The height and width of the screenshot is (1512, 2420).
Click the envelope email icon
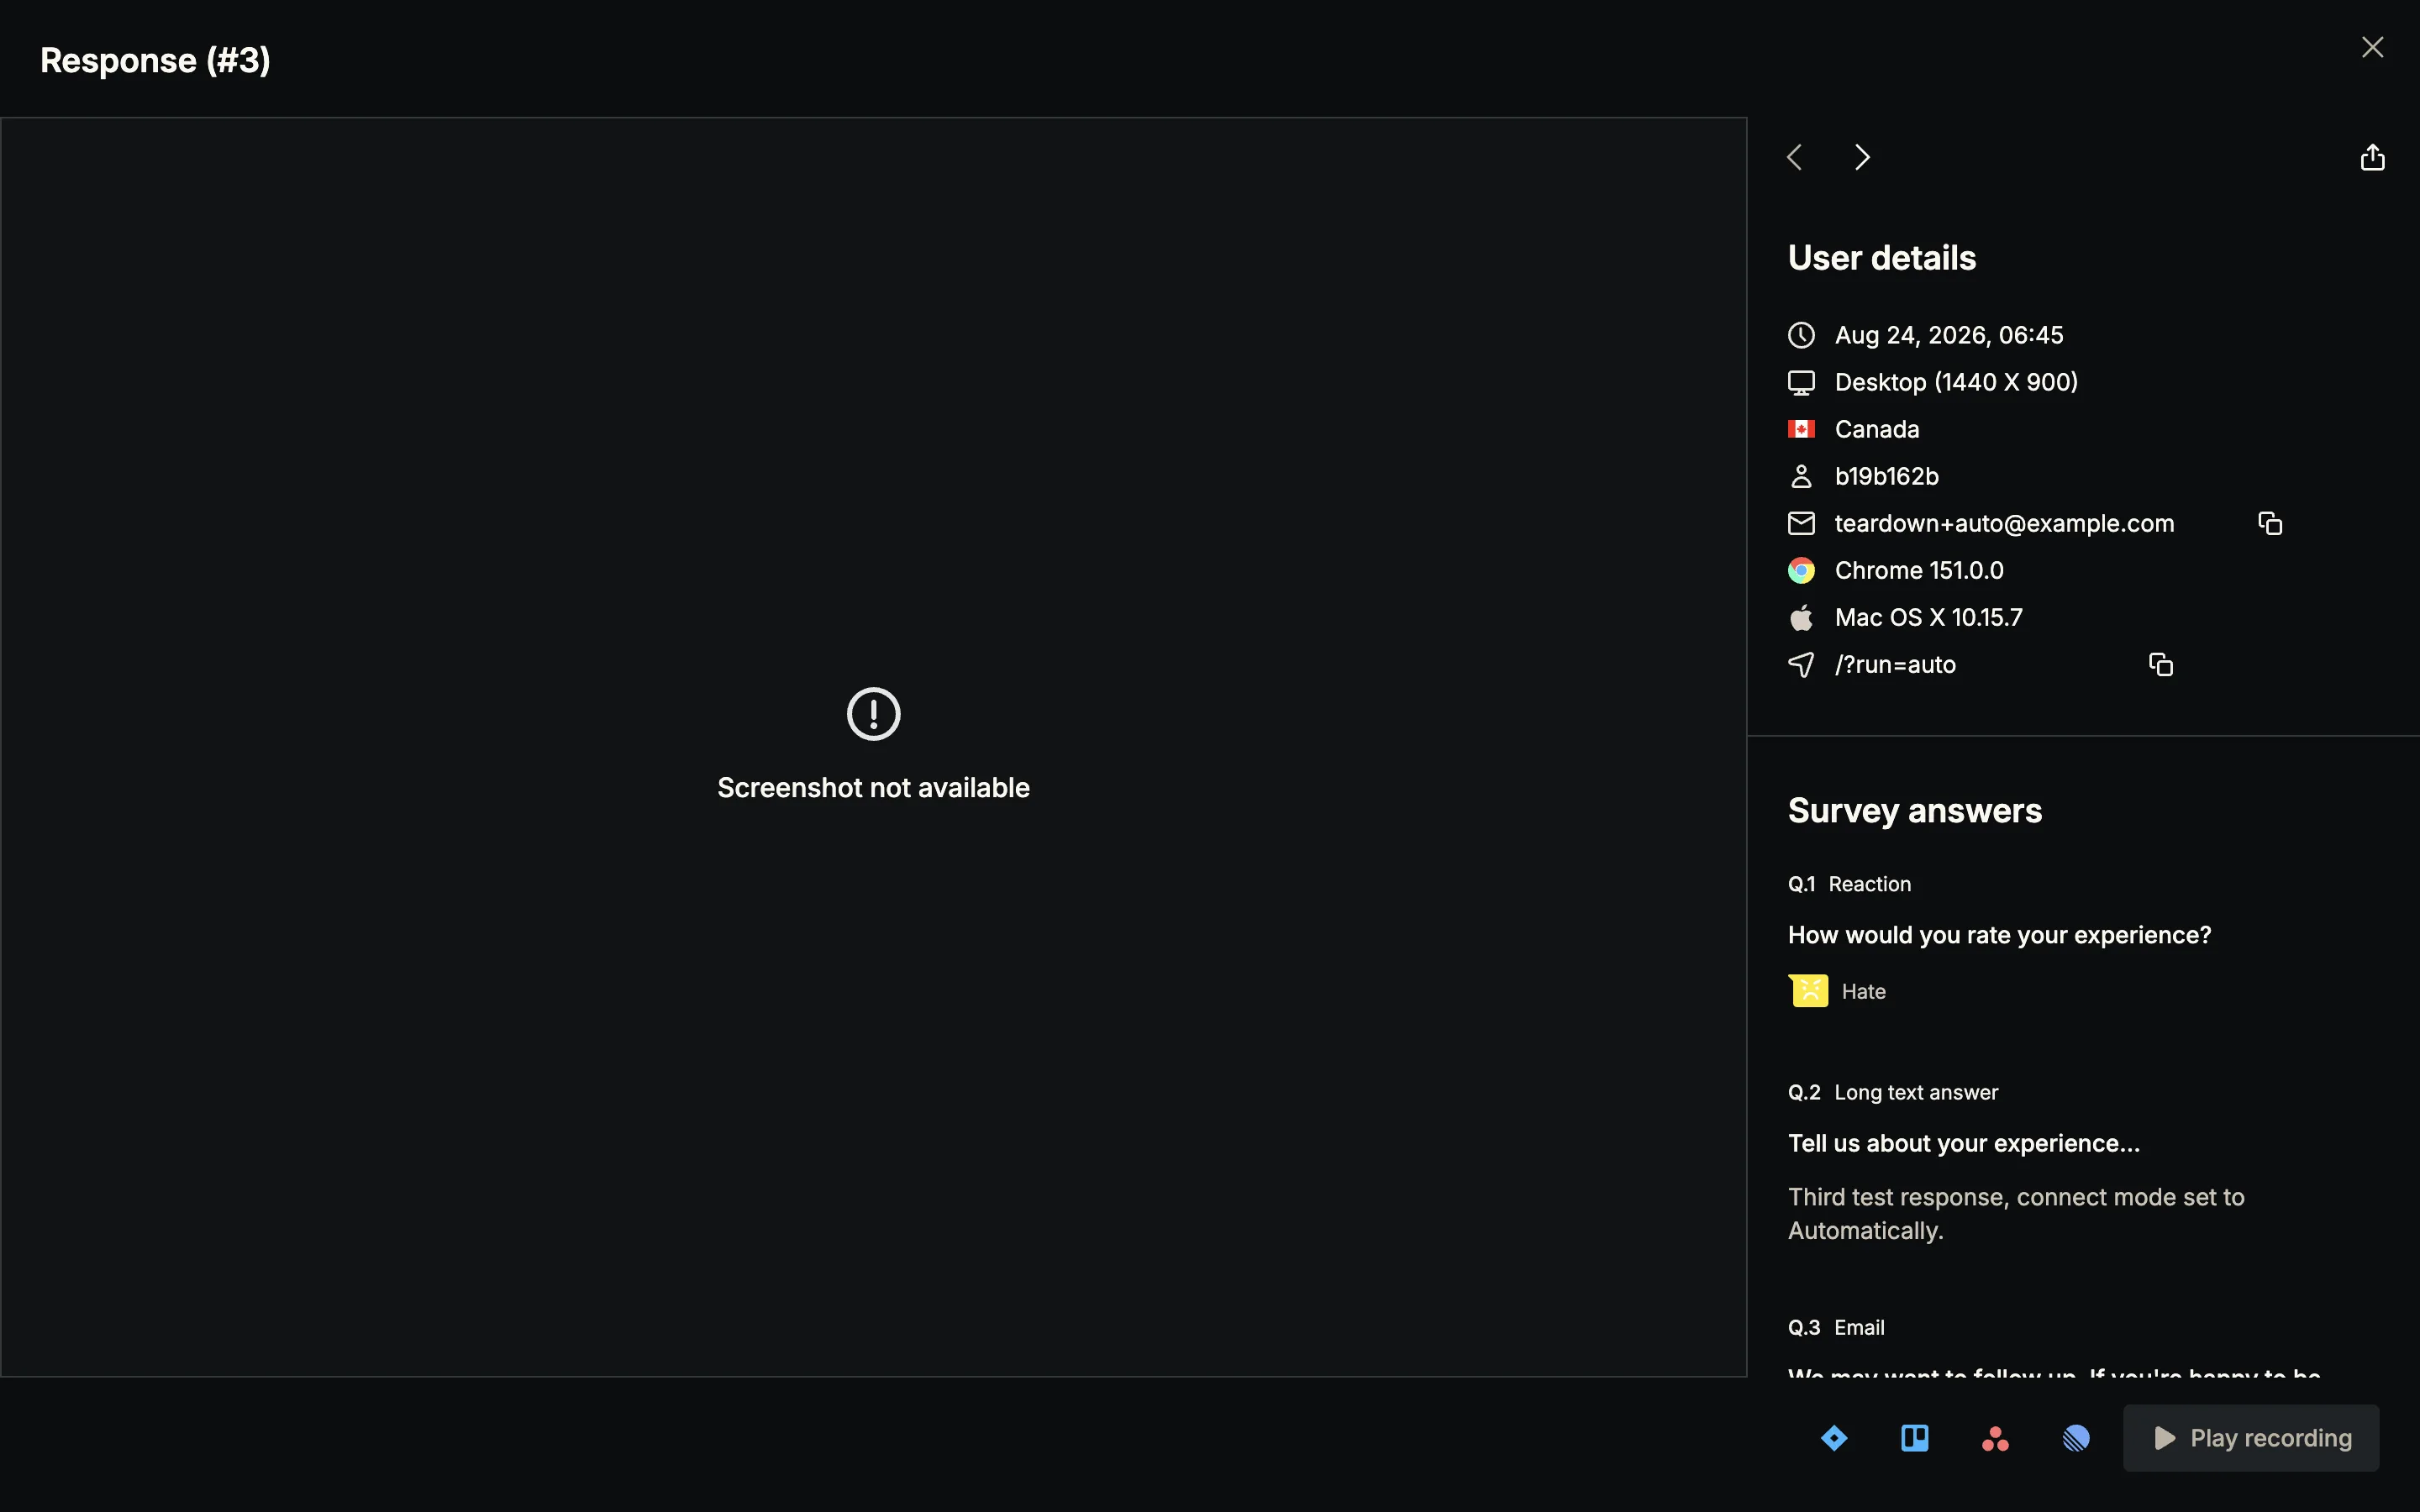[1801, 523]
